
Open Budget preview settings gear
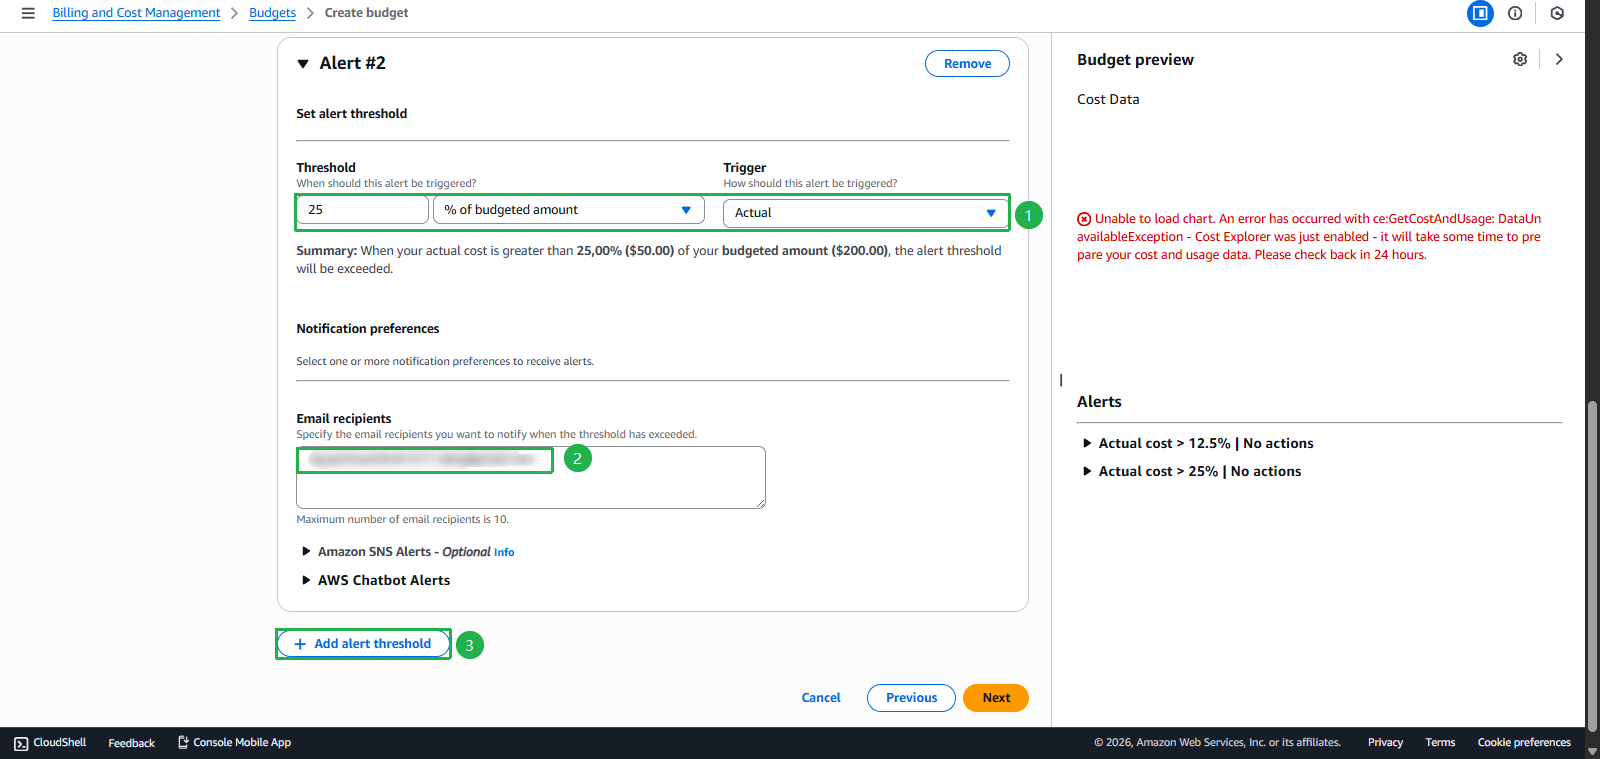coord(1520,59)
